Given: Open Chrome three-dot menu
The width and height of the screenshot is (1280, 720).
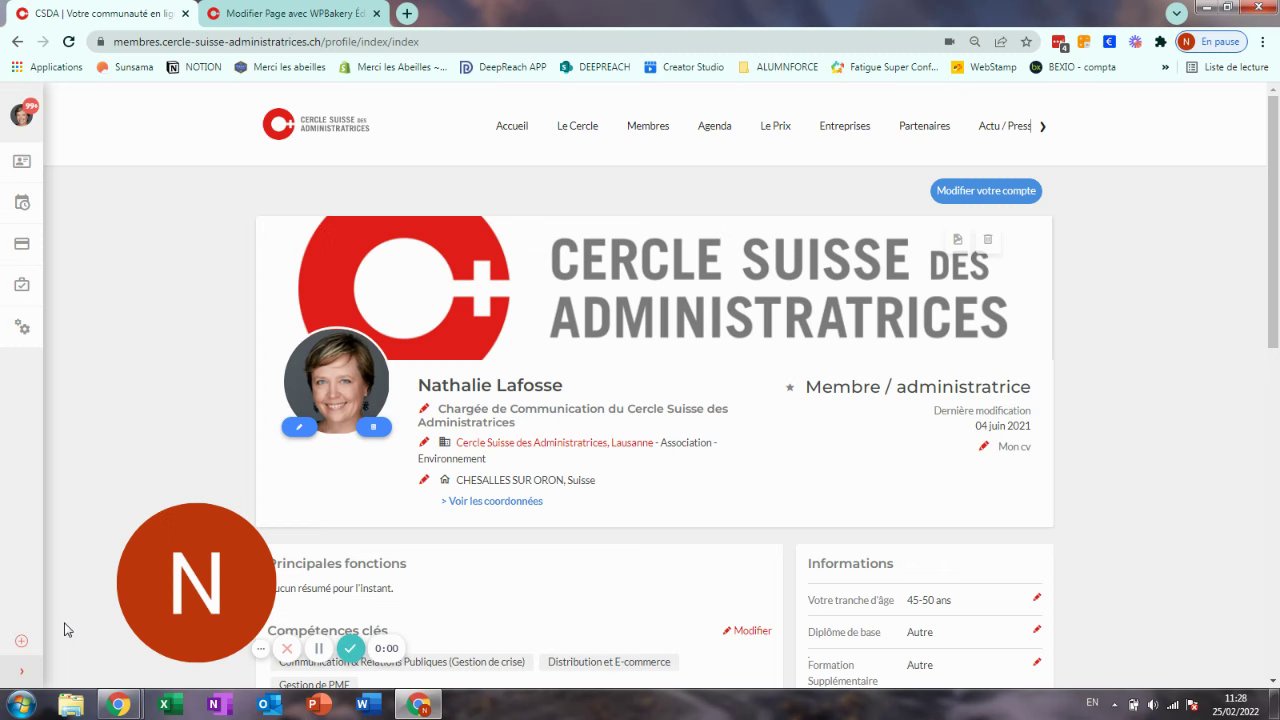Looking at the screenshot, I should [x=1262, y=42].
